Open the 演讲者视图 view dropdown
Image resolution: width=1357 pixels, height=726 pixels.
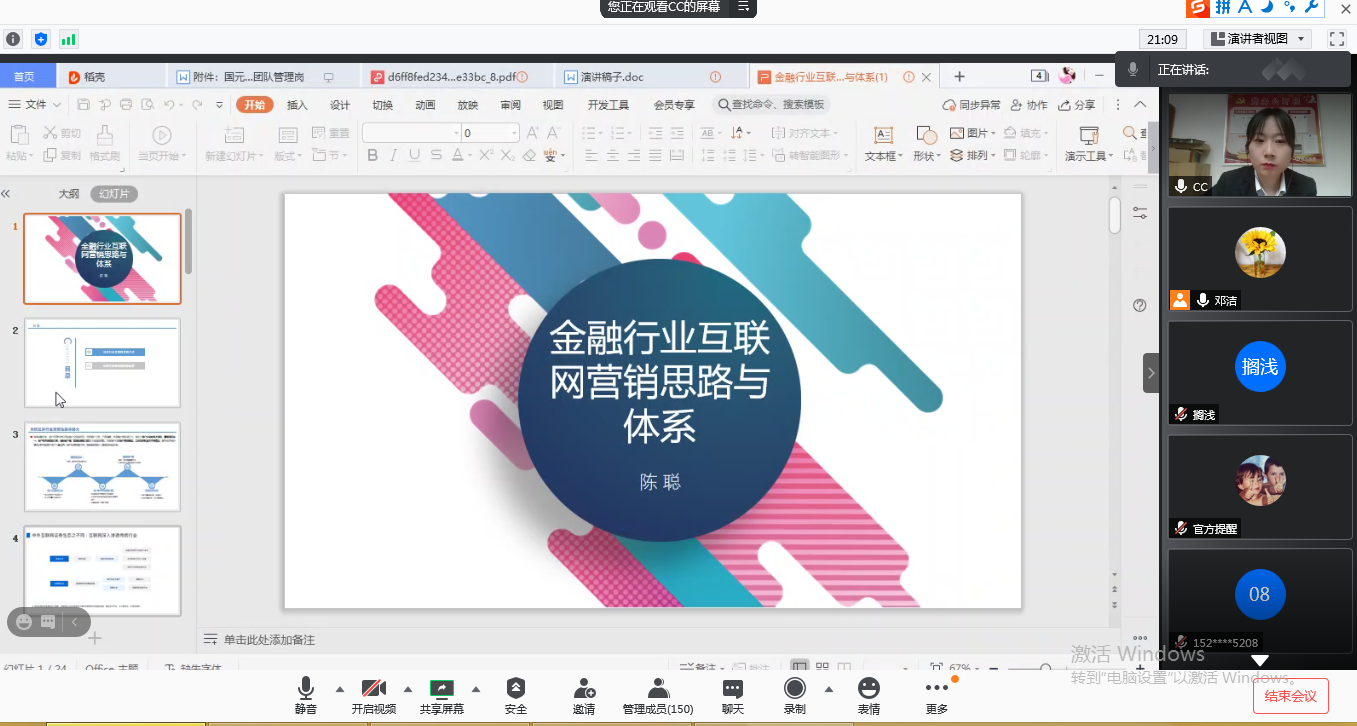(x=1258, y=39)
